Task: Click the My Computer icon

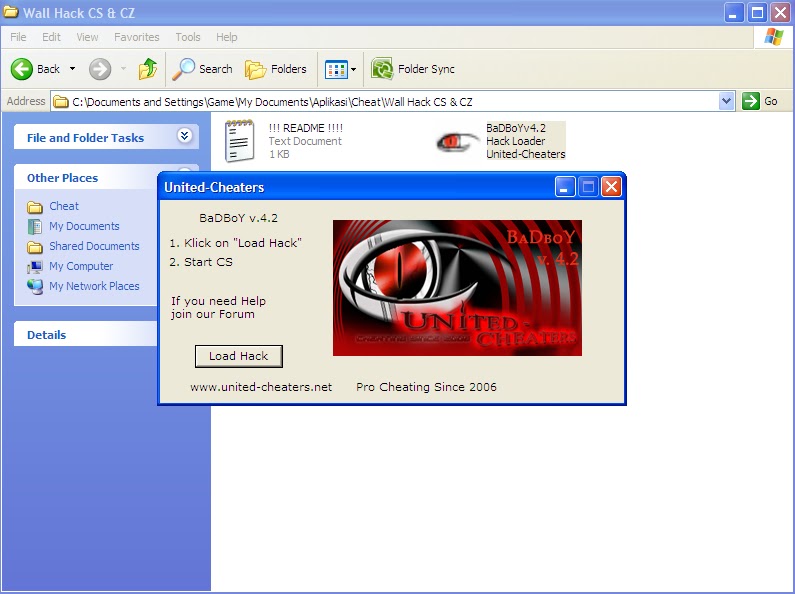Action: (34, 267)
